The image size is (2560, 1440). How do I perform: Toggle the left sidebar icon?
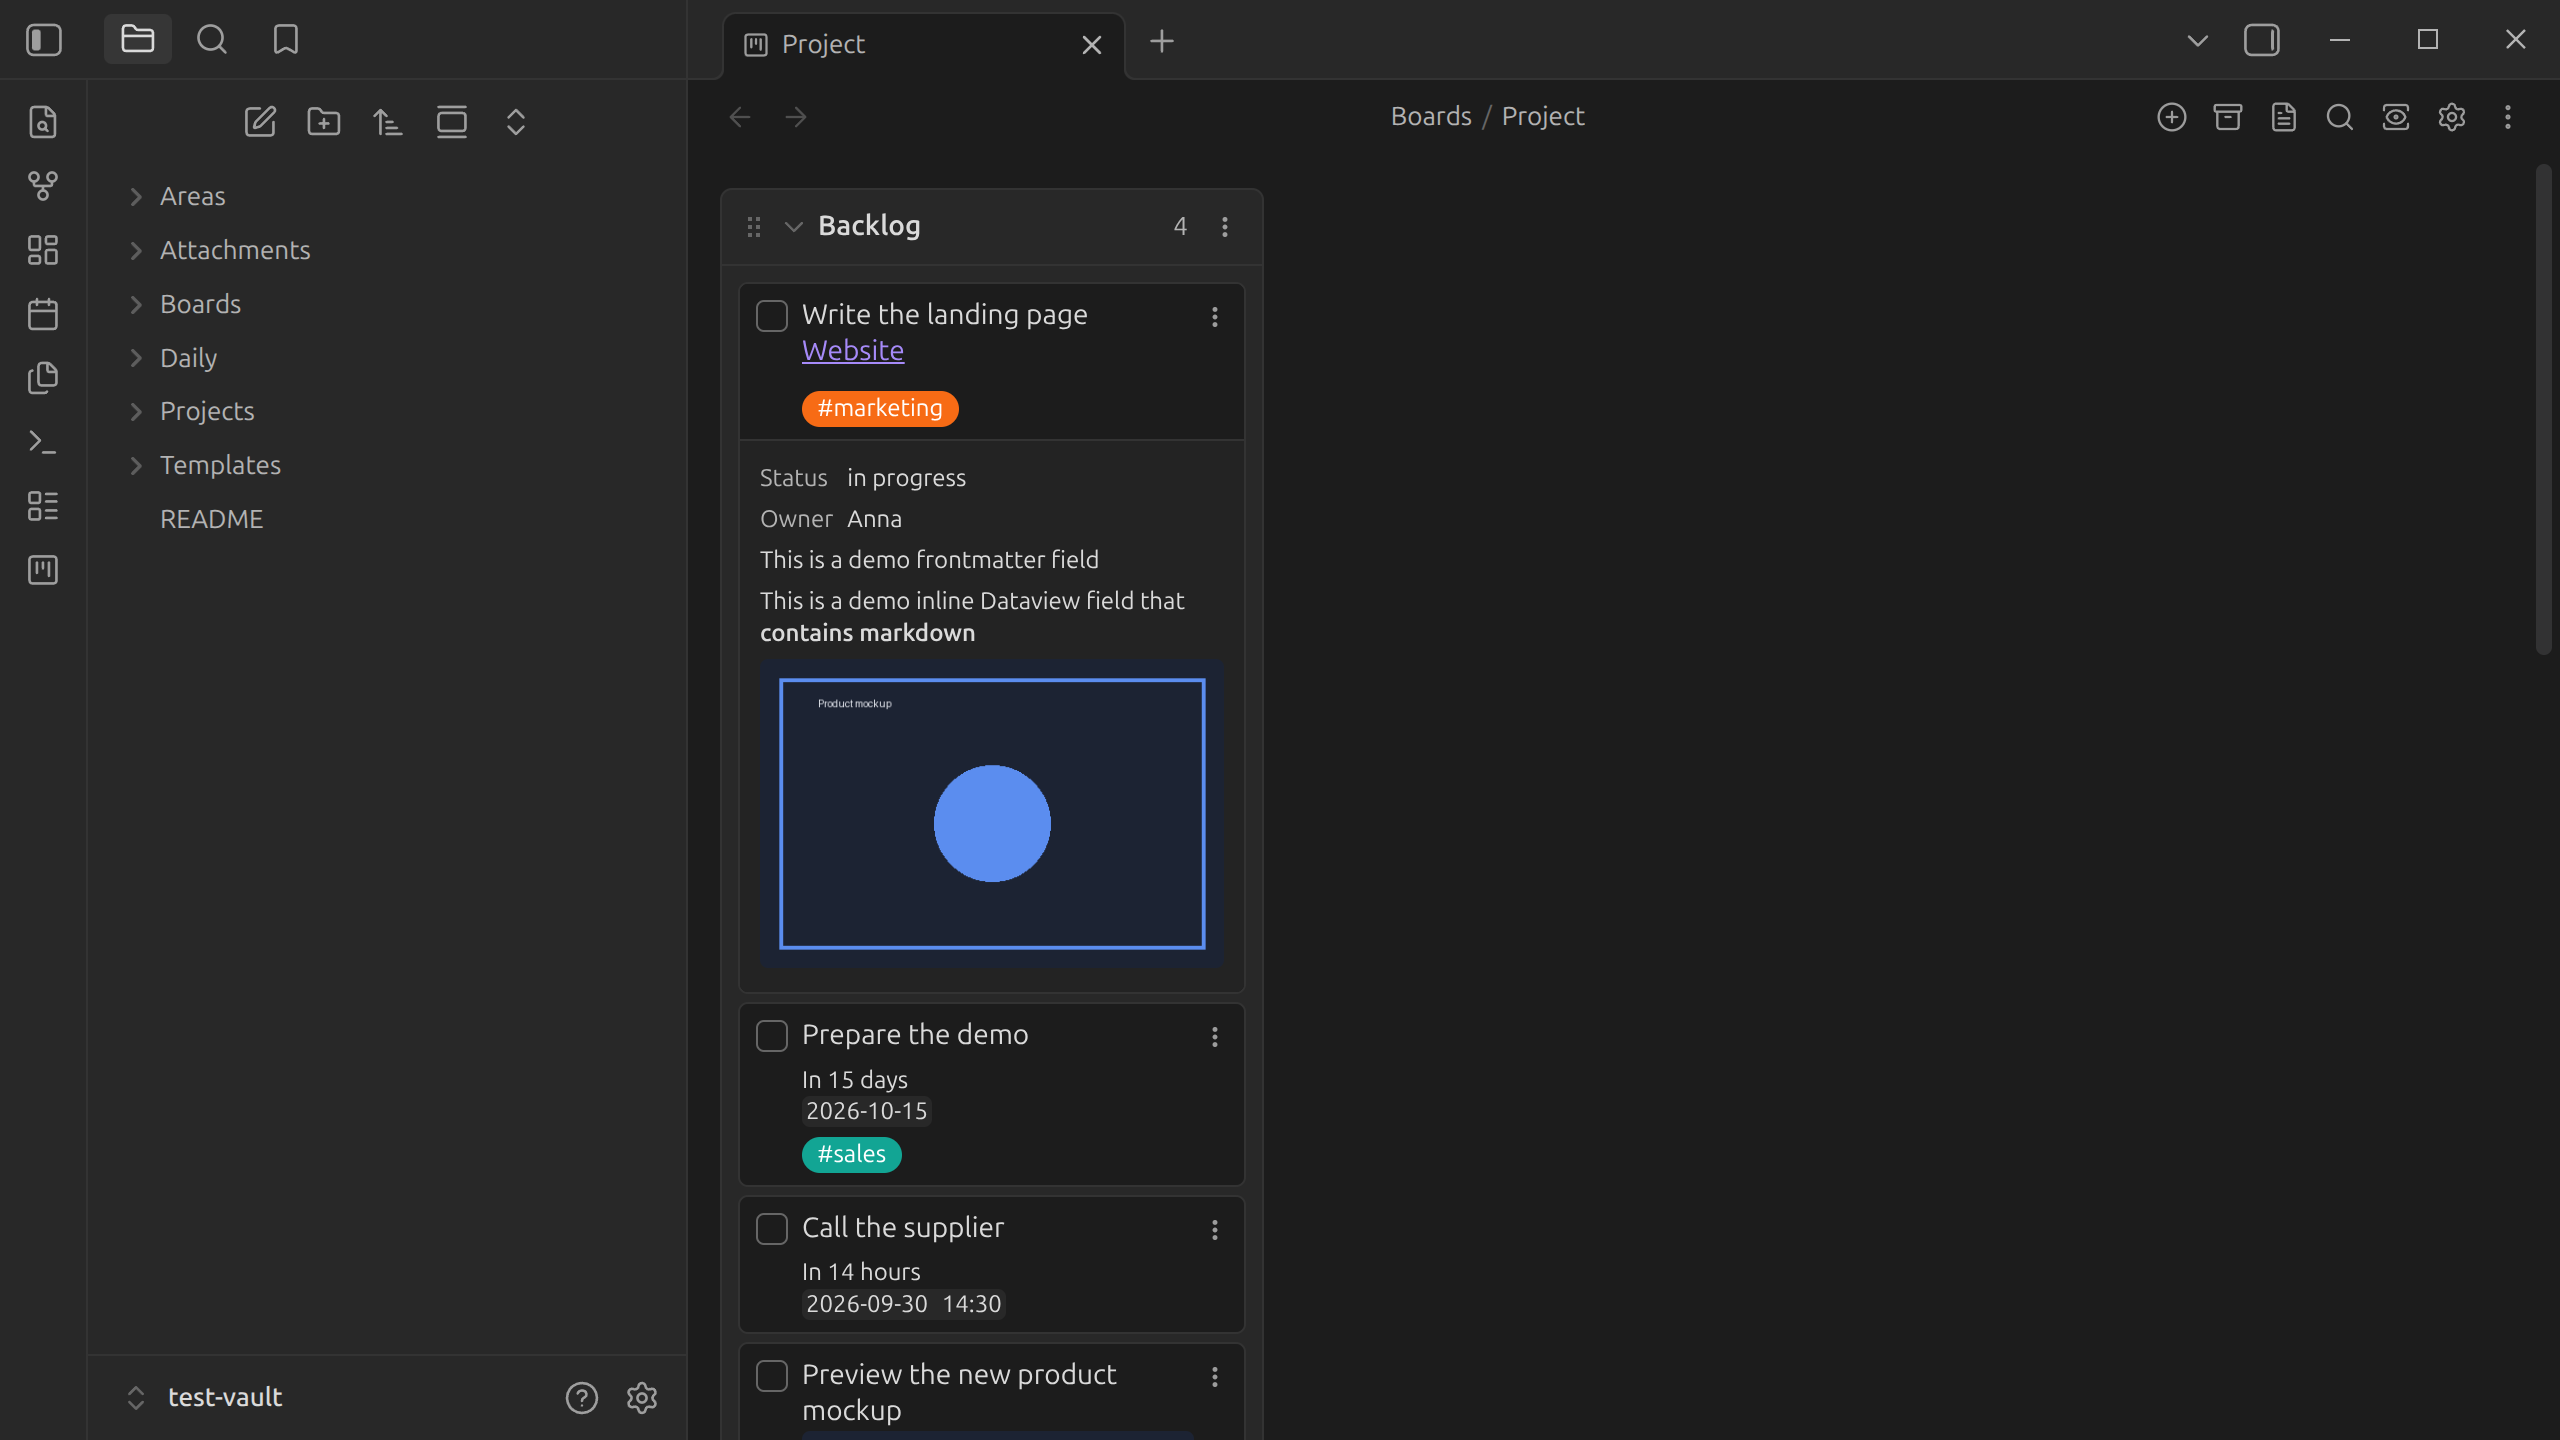pos(43,40)
